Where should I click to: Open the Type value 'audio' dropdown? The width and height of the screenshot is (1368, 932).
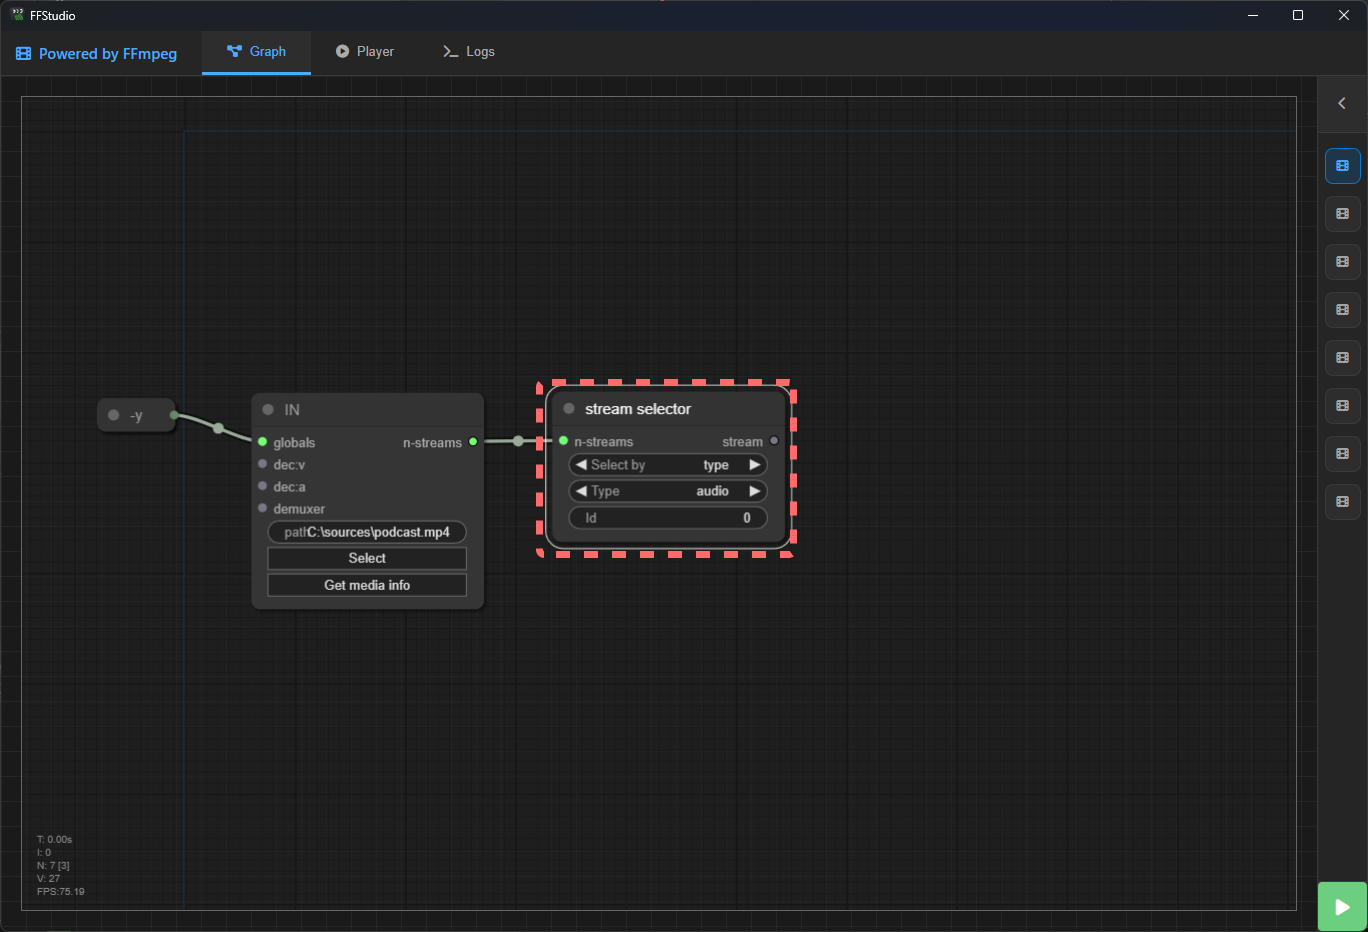coord(712,491)
